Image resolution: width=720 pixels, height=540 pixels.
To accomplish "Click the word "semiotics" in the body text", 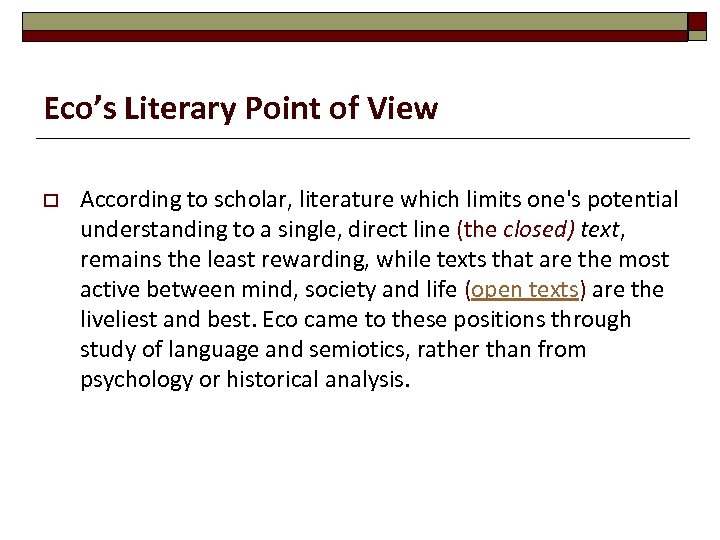I will [x=324, y=350].
